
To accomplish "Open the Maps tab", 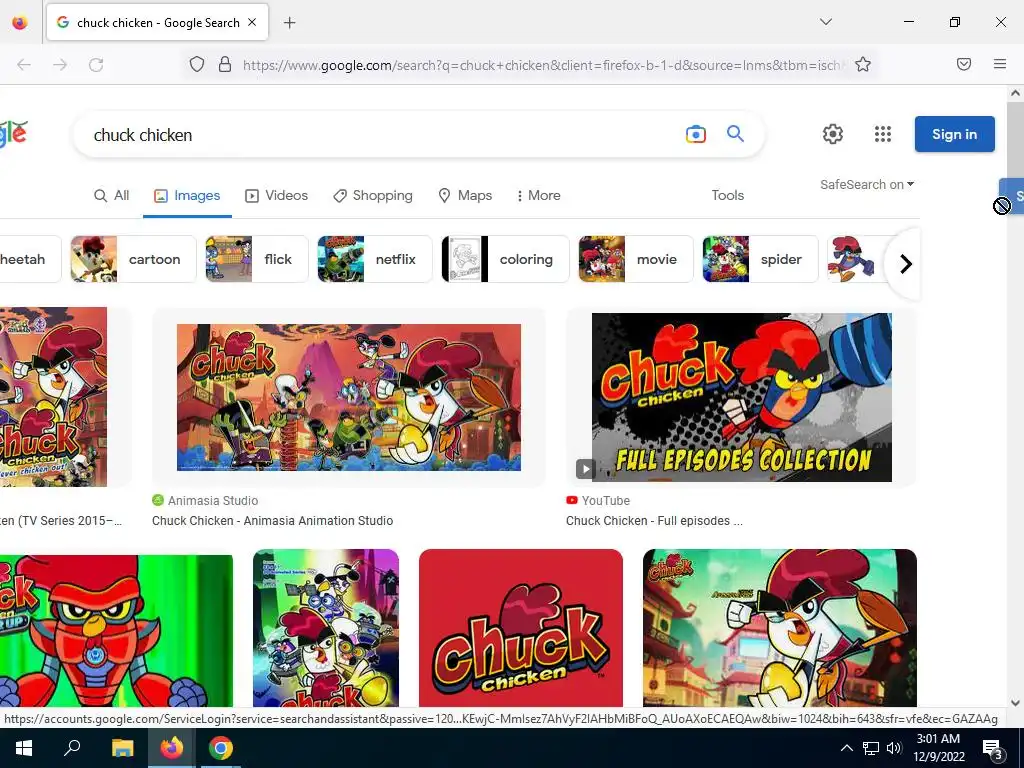I will (x=465, y=195).
